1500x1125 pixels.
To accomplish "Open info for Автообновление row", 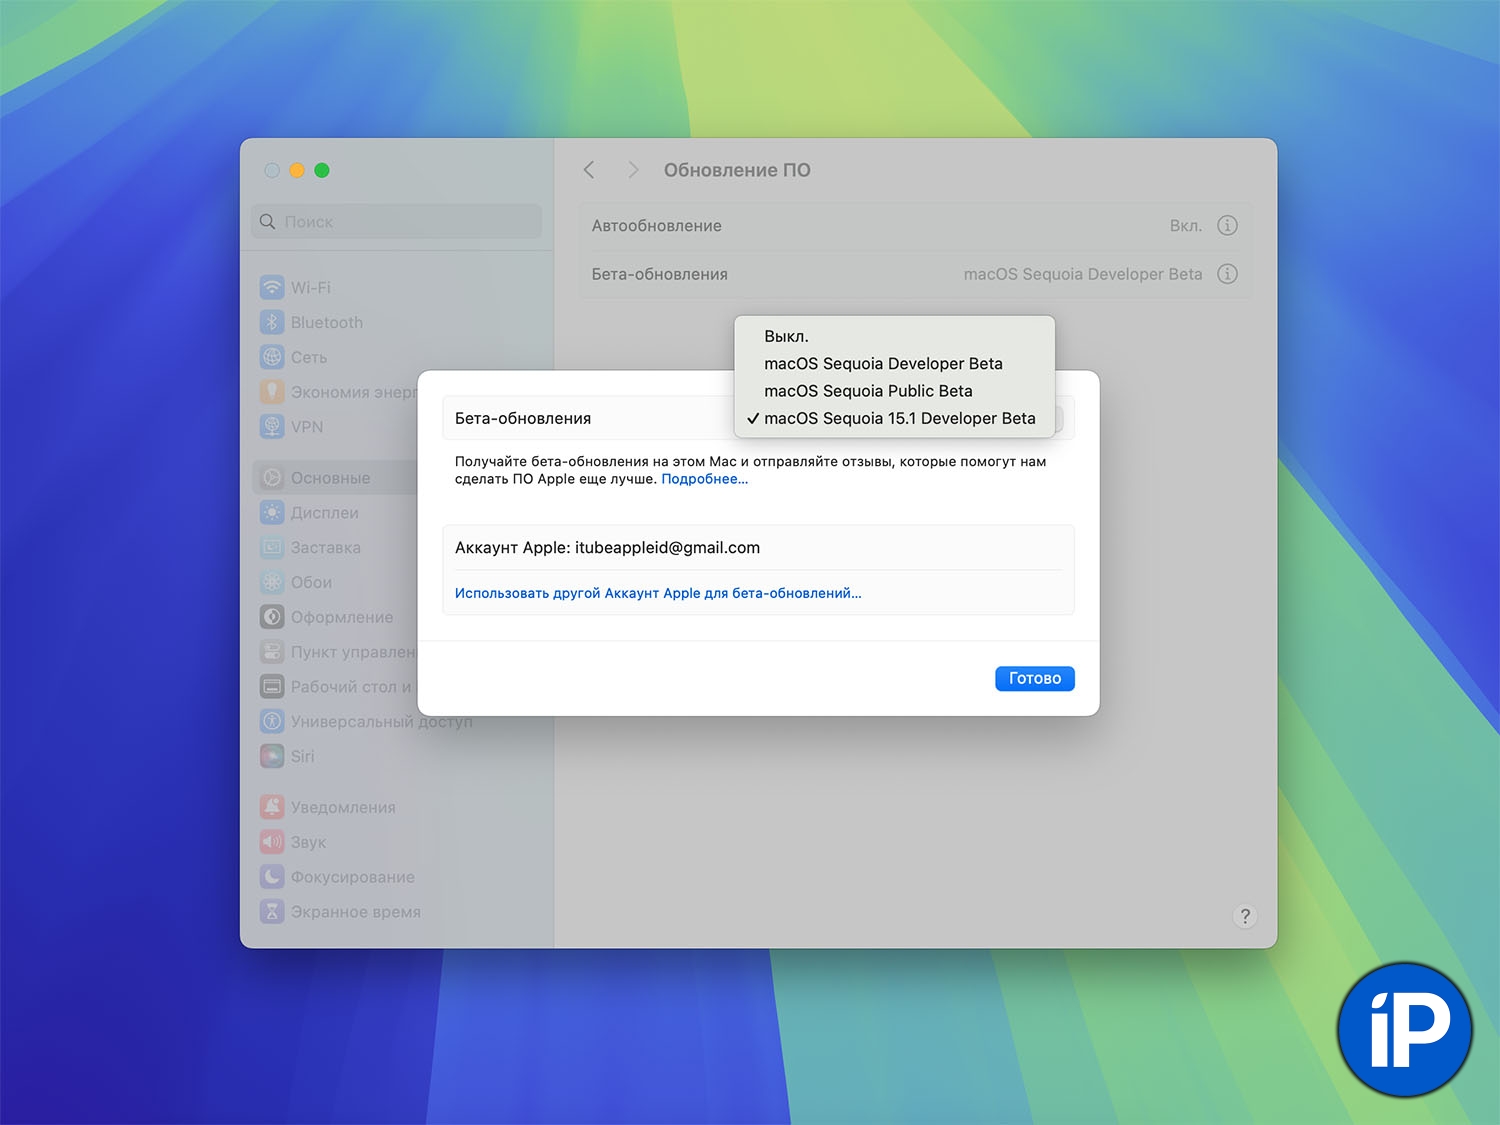I will [1227, 226].
